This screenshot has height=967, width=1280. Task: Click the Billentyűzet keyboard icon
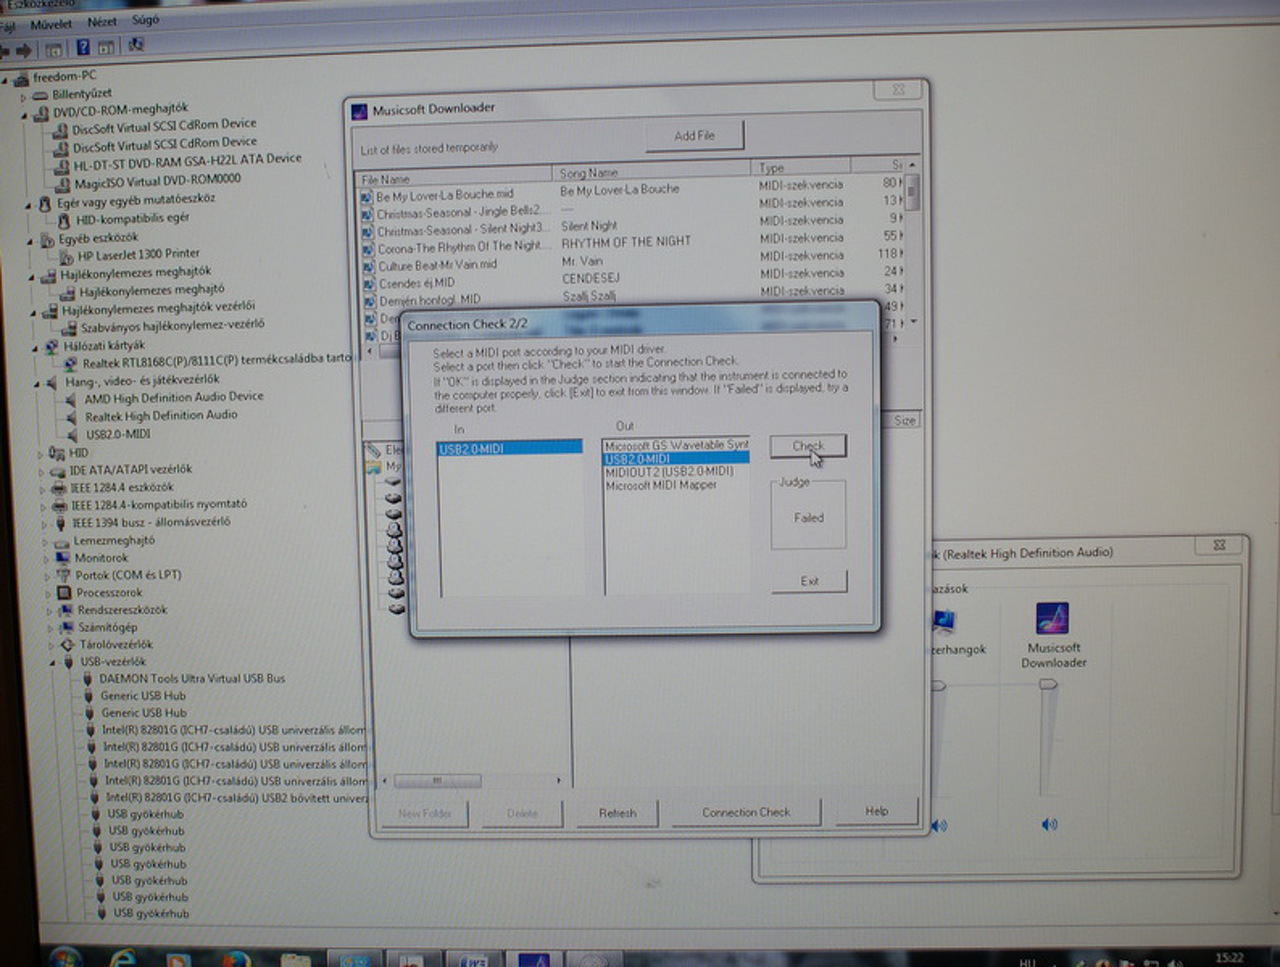point(40,95)
